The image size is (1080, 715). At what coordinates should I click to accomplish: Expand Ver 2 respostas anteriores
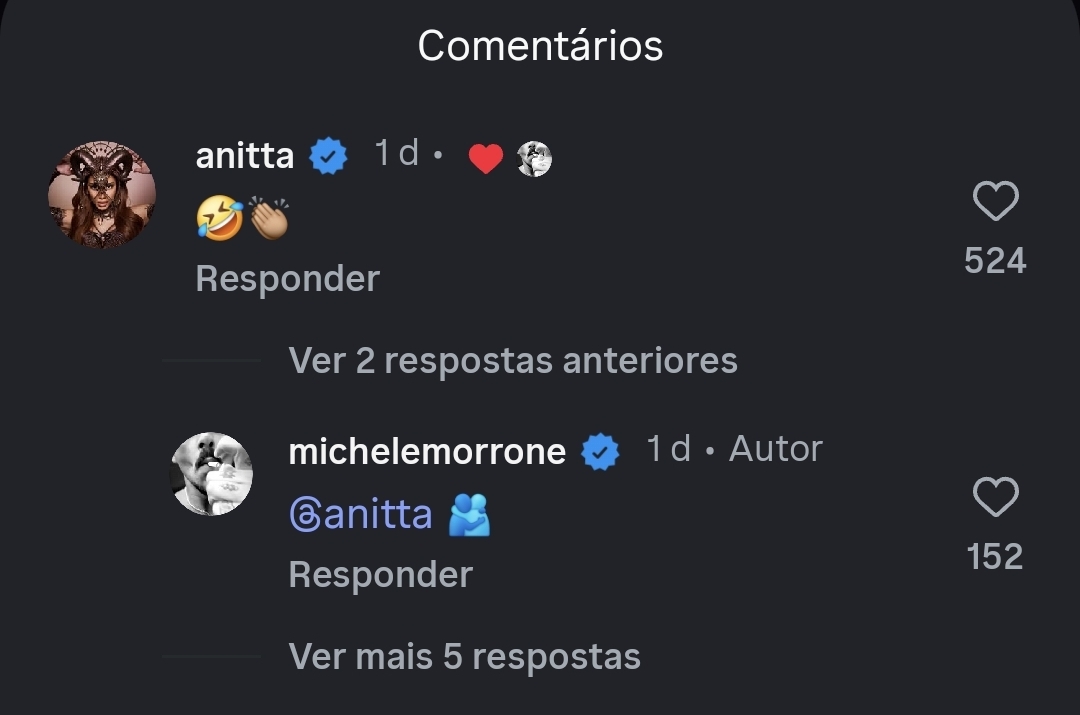tap(512, 360)
